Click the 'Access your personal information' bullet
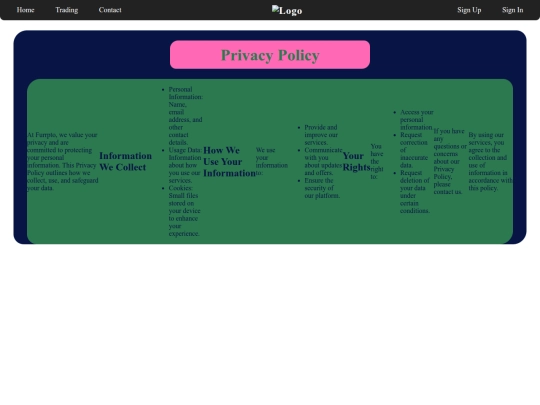This screenshot has height=405, width=540. coord(416,120)
